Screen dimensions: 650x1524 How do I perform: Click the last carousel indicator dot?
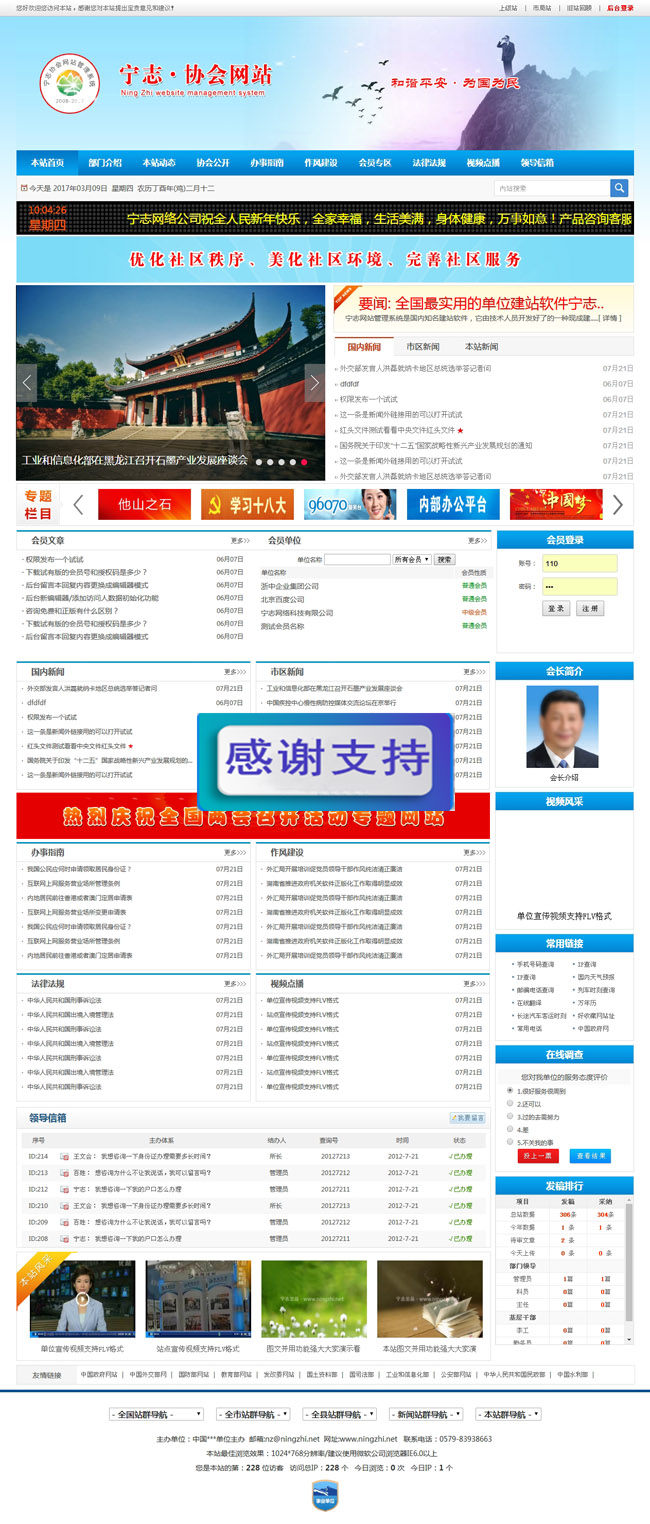point(306,462)
